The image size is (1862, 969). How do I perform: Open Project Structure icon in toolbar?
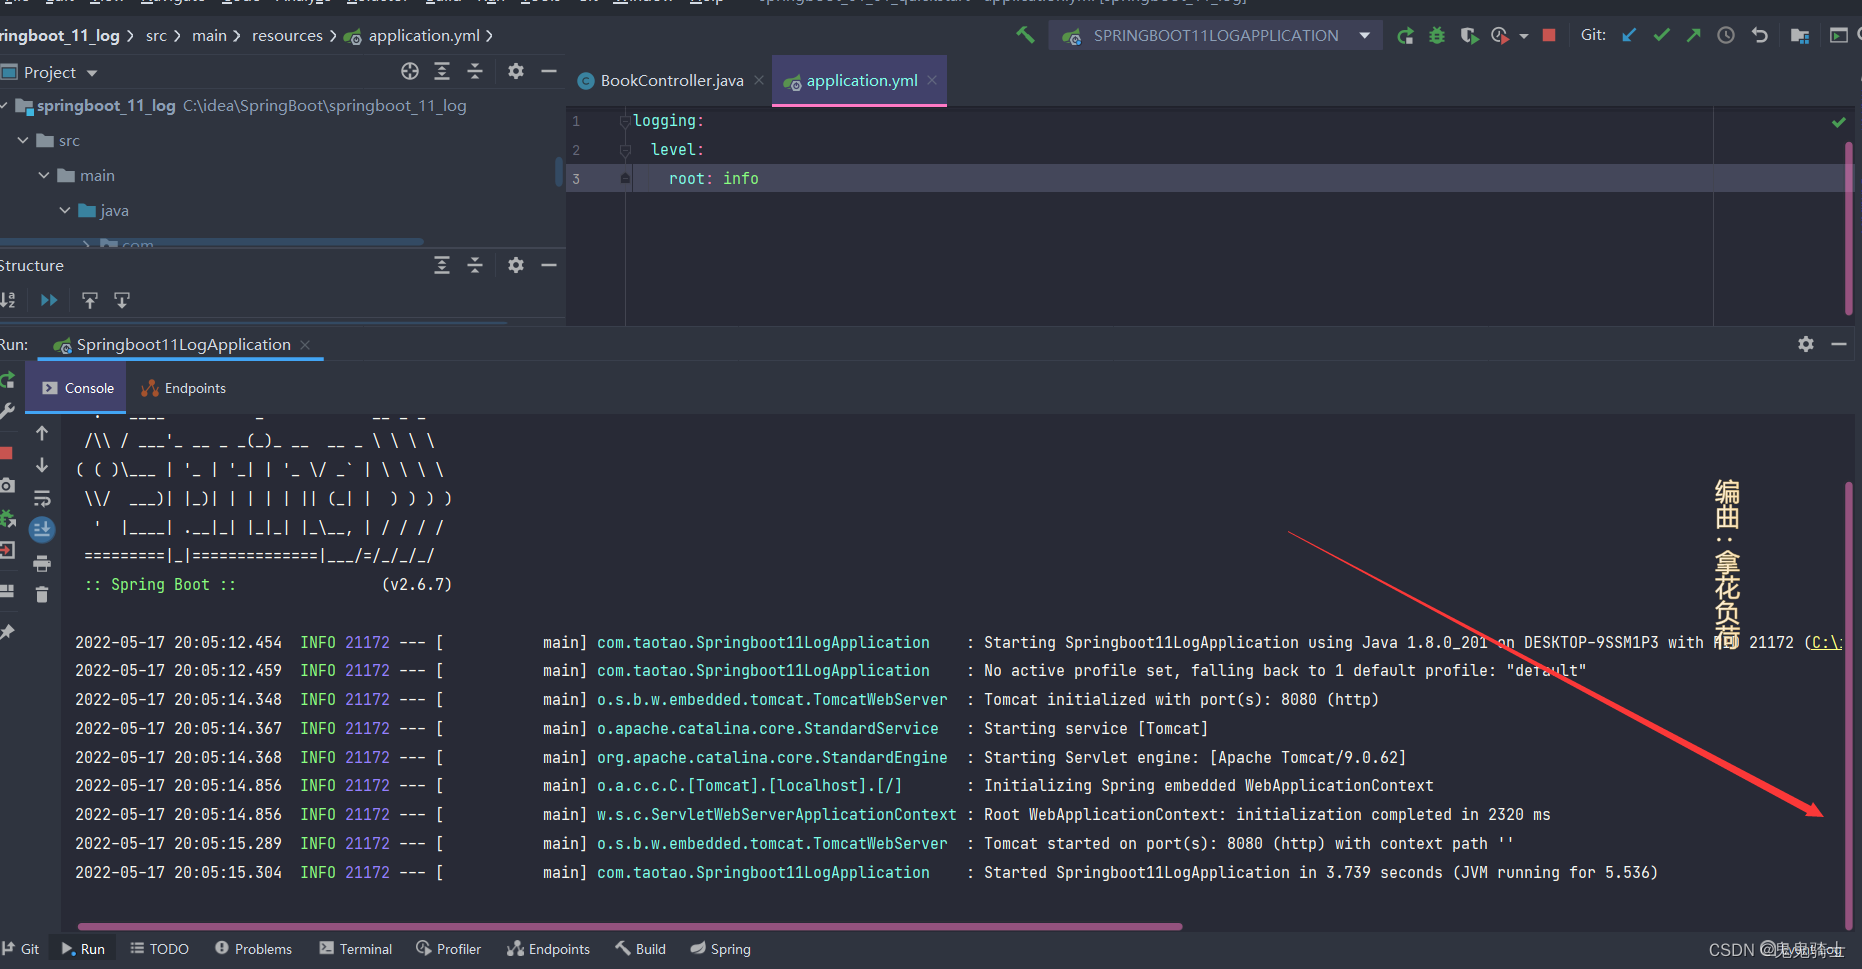(x=1800, y=36)
